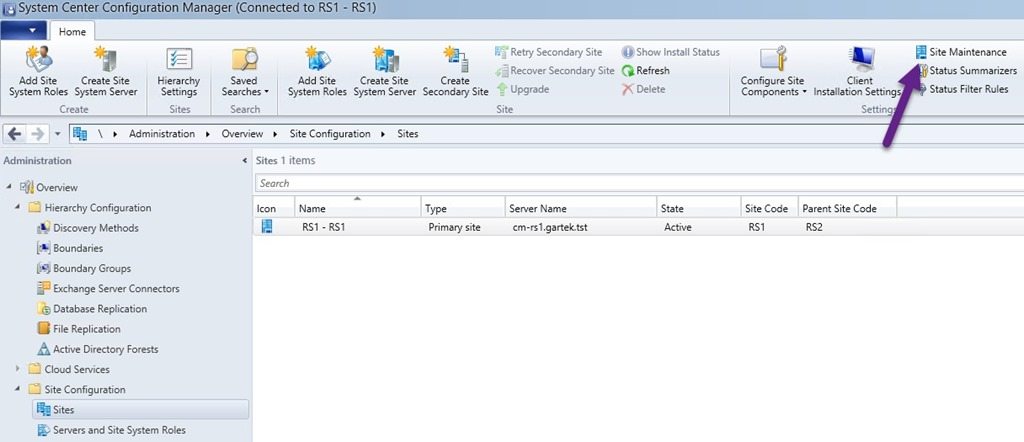The height and width of the screenshot is (442, 1024).
Task: Click Add Site System Roles in Create group
Action: (39, 72)
